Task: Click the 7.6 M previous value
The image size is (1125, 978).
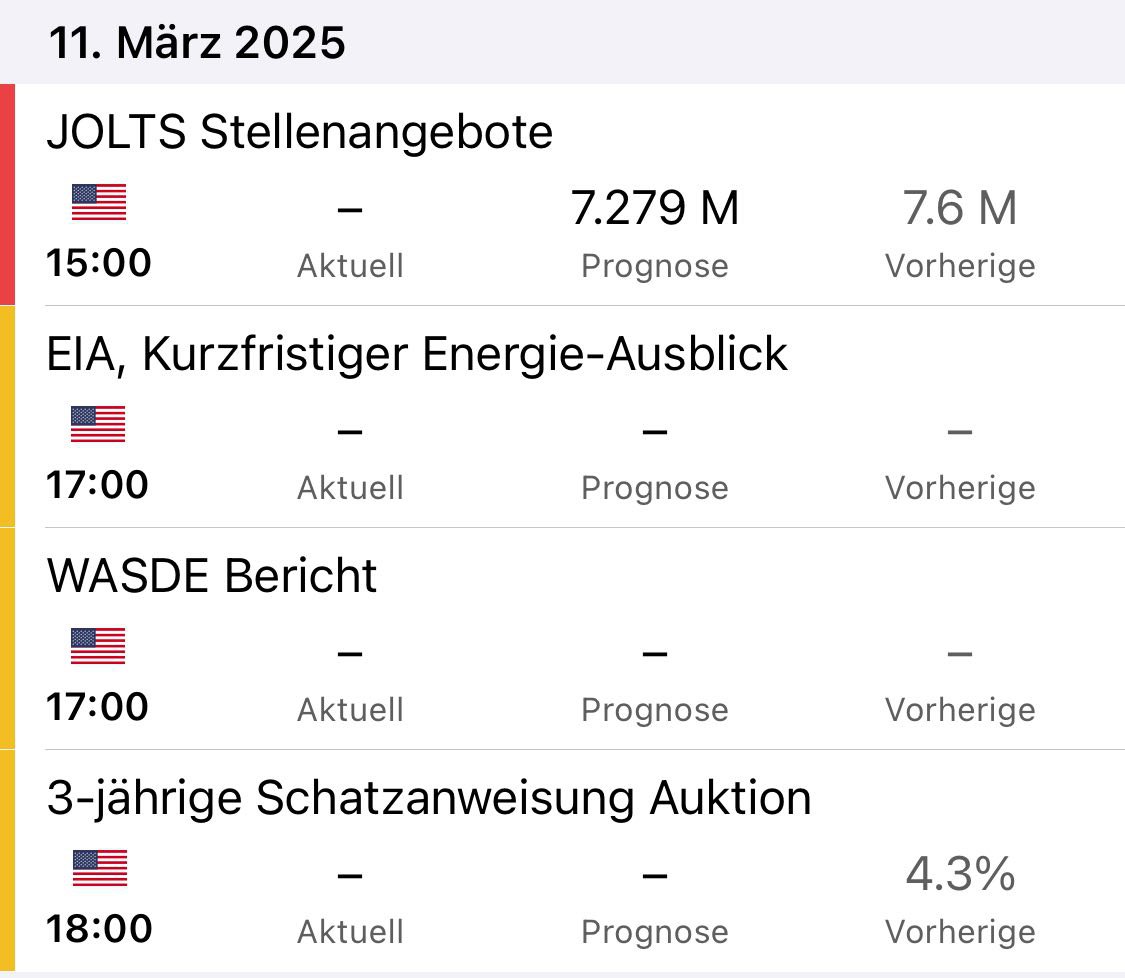Action: 960,208
